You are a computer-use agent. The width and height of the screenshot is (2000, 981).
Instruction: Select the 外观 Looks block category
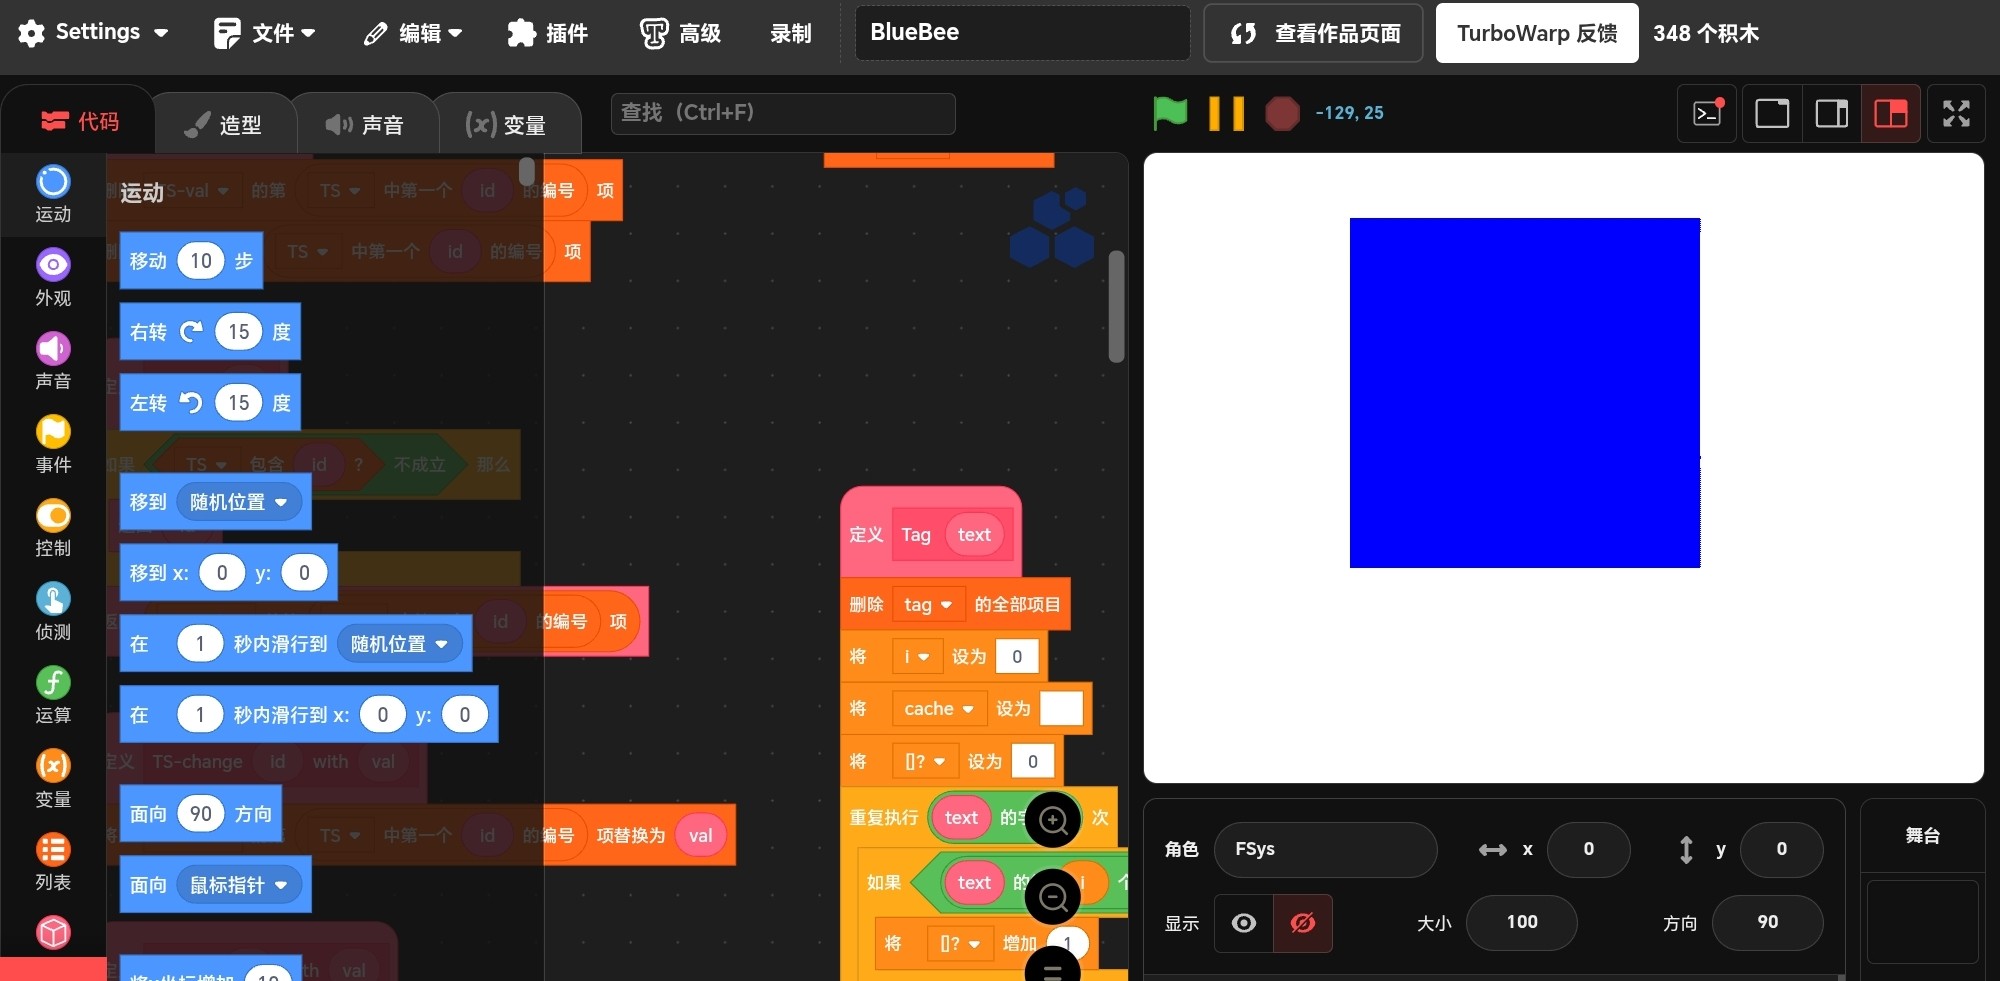53,278
